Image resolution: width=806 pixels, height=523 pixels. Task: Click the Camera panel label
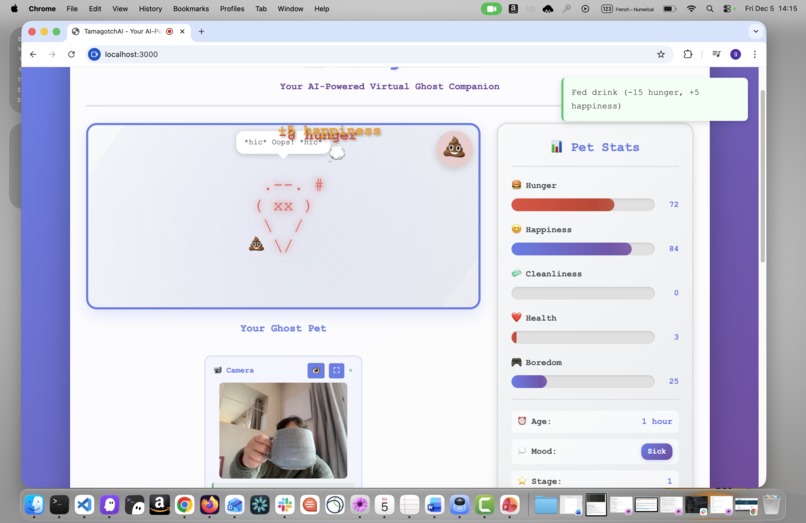[x=240, y=370]
